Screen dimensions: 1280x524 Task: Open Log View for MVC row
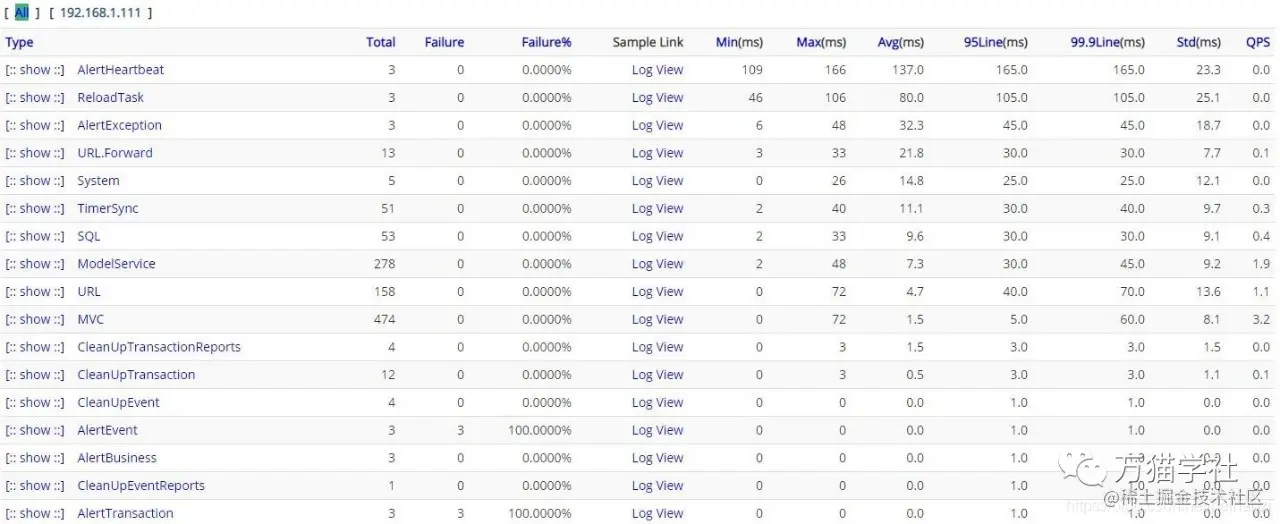point(657,319)
